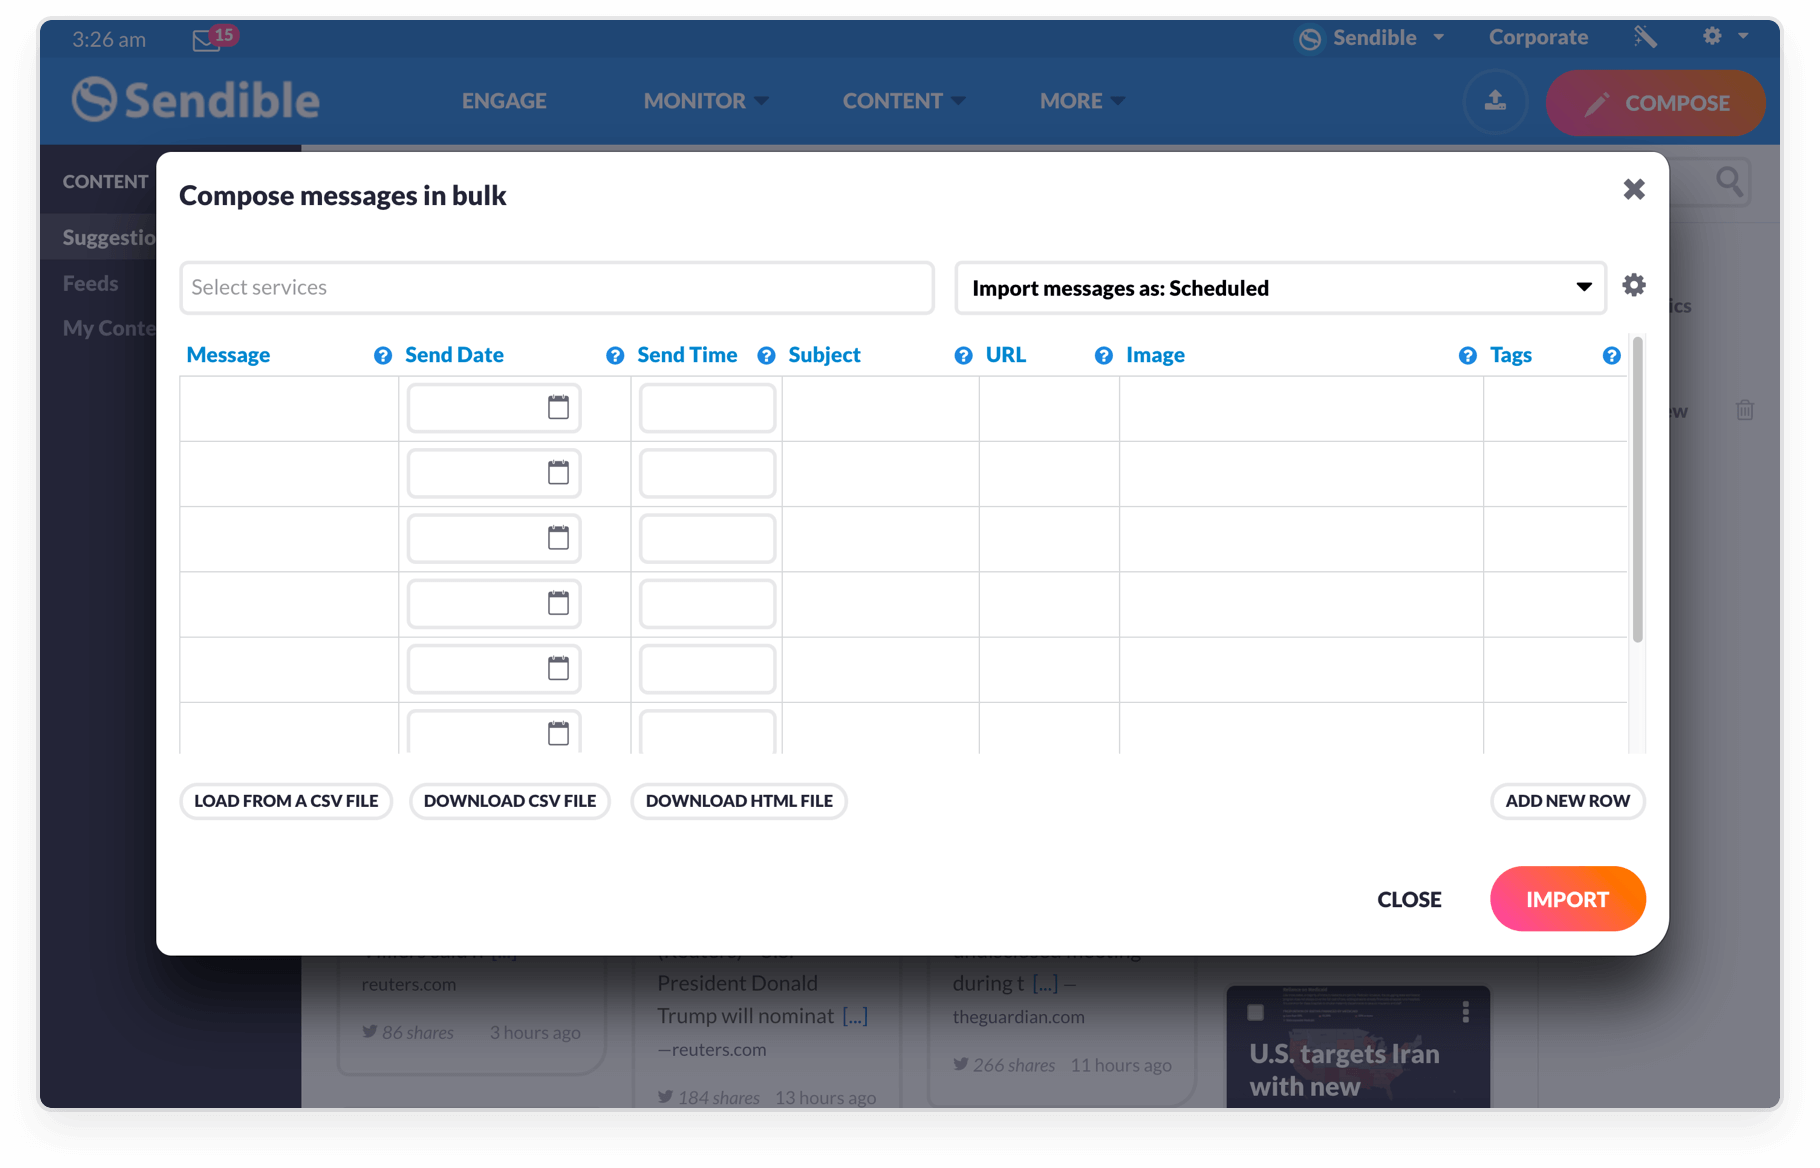Open the upload icon beside Compose
The width and height of the screenshot is (1820, 1168).
point(1495,101)
